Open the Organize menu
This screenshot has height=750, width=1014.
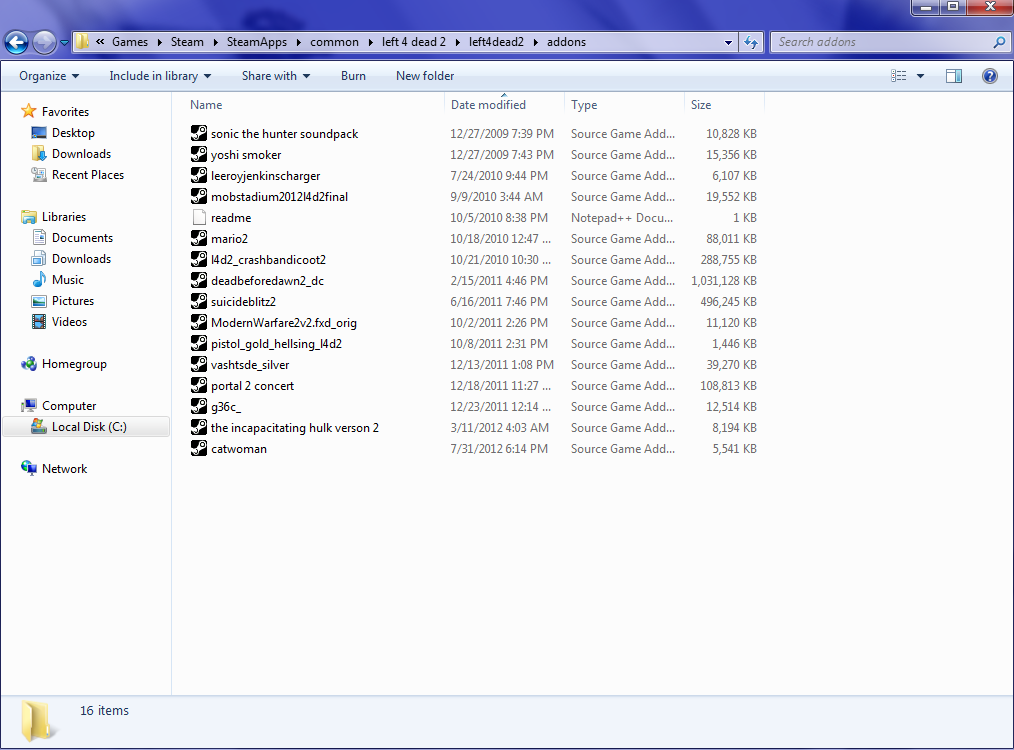tap(49, 76)
